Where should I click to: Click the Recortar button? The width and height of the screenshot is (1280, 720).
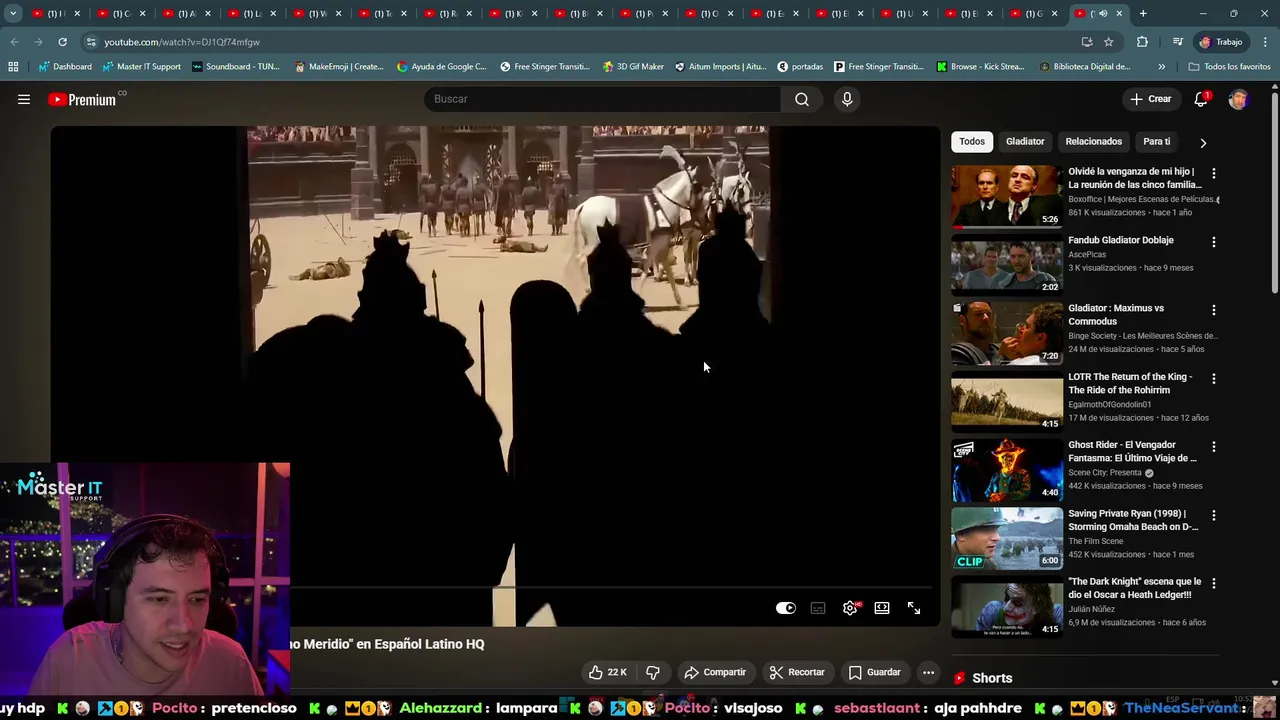797,672
